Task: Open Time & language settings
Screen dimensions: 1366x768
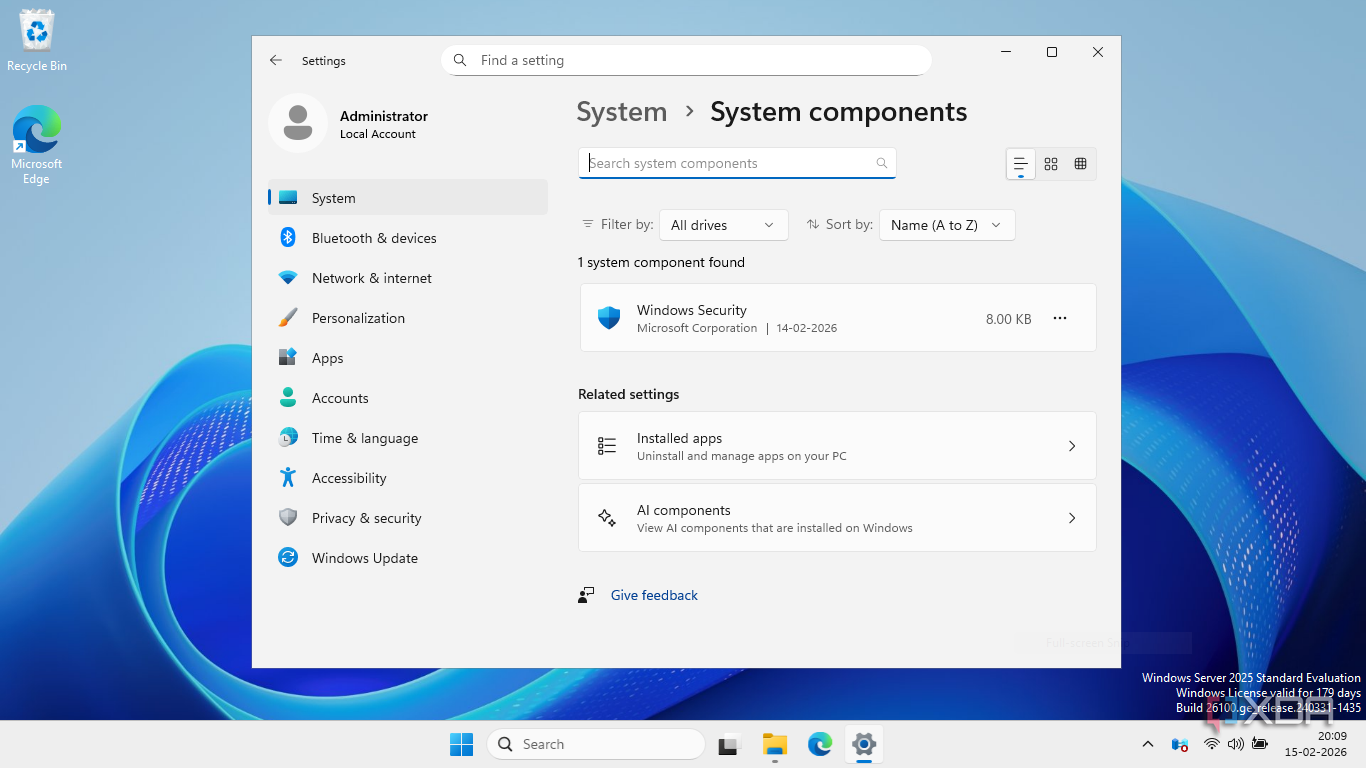Action: (x=408, y=438)
